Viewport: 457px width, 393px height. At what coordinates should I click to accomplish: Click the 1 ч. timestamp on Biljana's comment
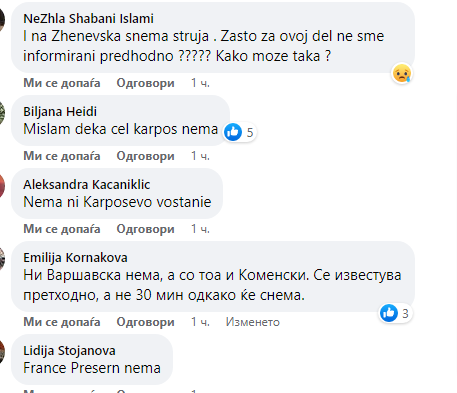pyautogui.click(x=200, y=156)
